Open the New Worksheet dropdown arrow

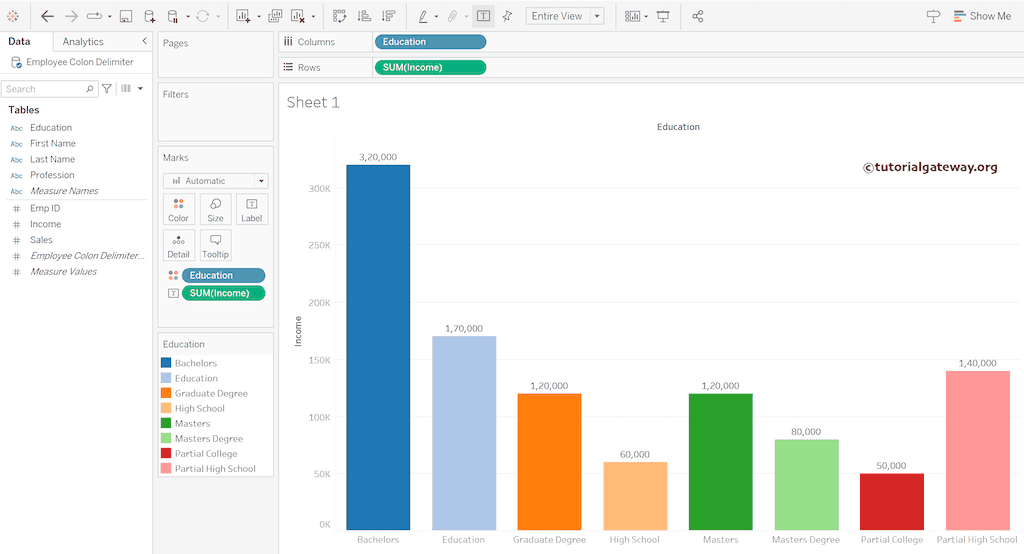(x=259, y=16)
